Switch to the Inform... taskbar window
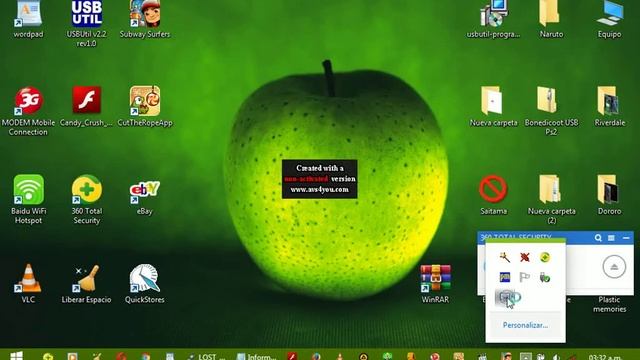640x360 pixels. tap(257, 356)
